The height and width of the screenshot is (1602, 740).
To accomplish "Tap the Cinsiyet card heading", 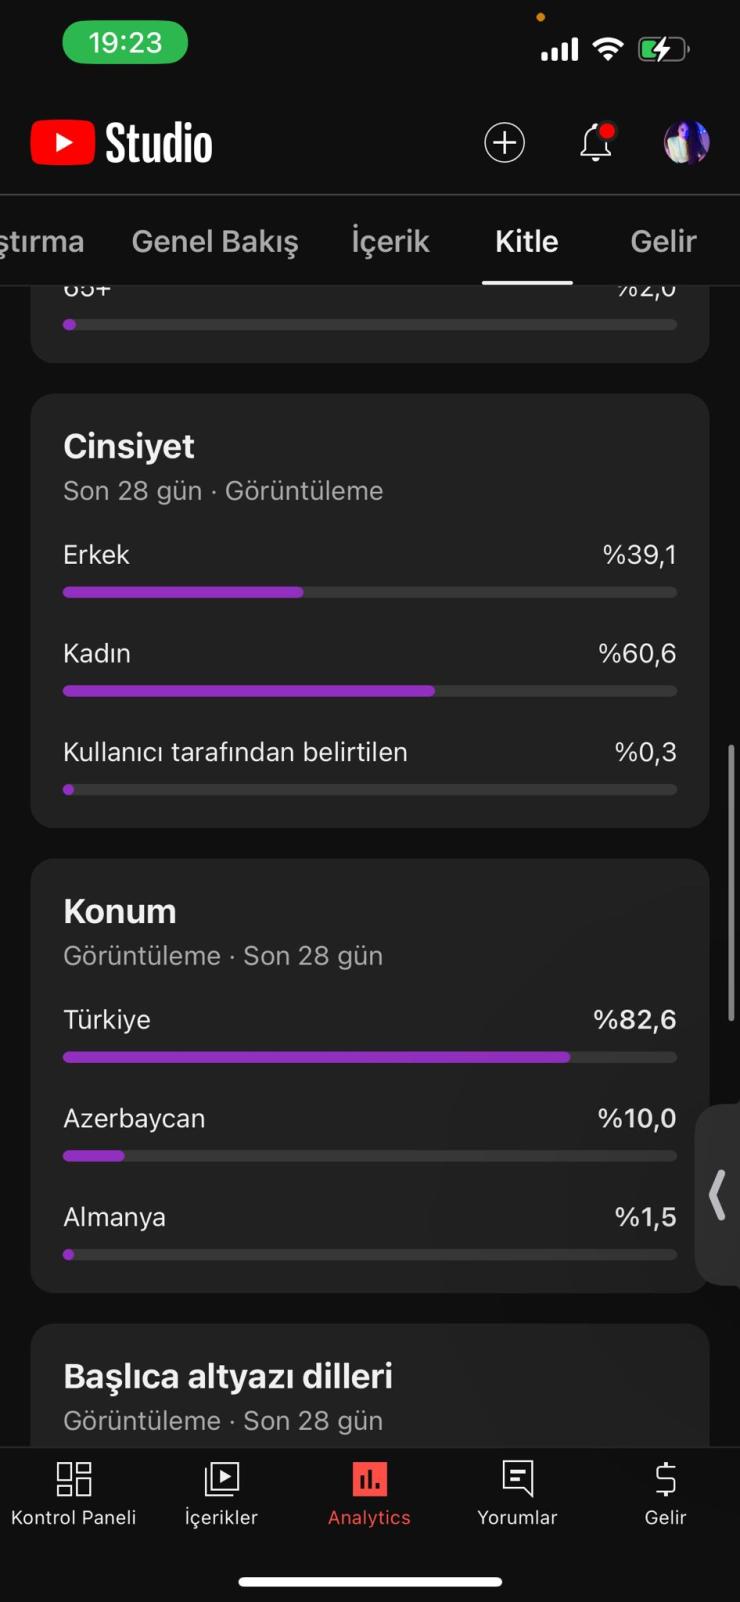I will pyautogui.click(x=129, y=446).
